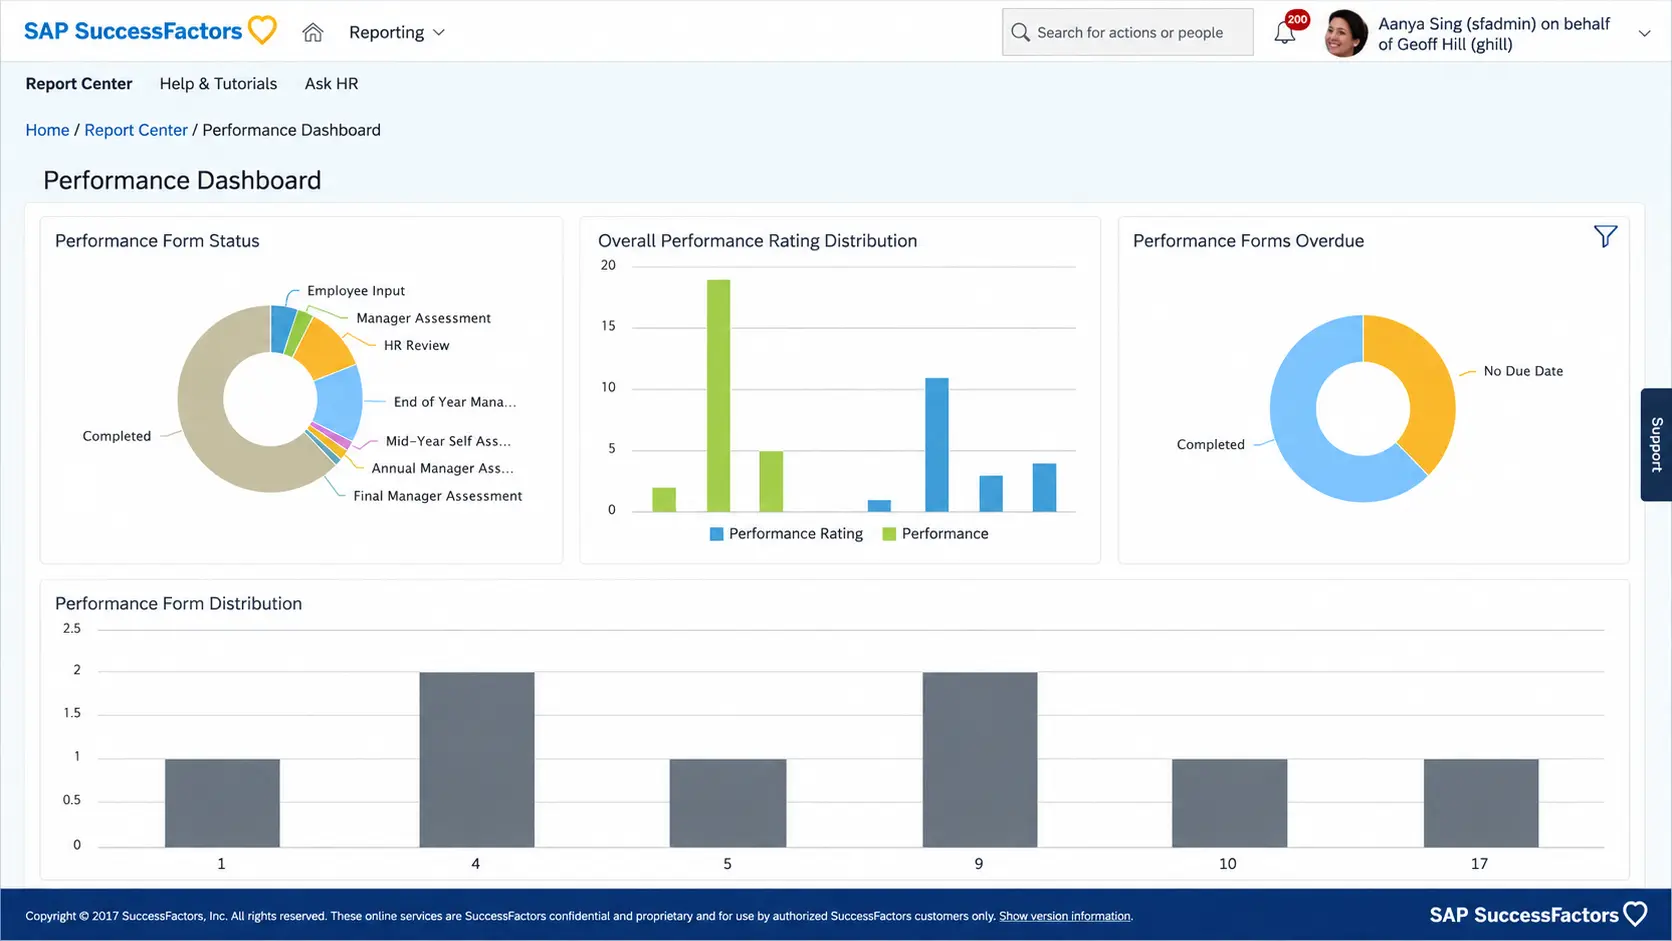Click the gray bar labeled 1
This screenshot has height=941, width=1672.
(x=222, y=803)
